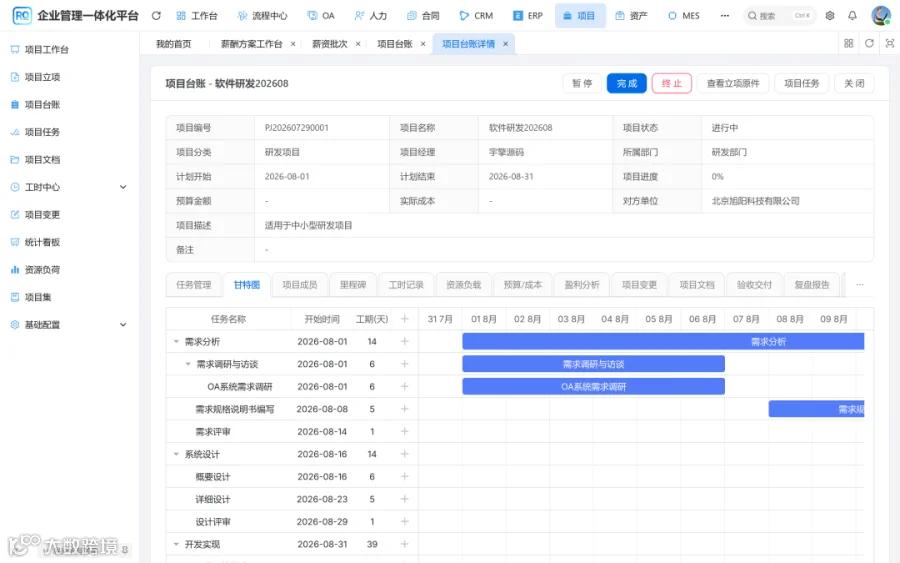
Task: Select the OA系统需求调研 gantt bar
Action: pyautogui.click(x=593, y=386)
